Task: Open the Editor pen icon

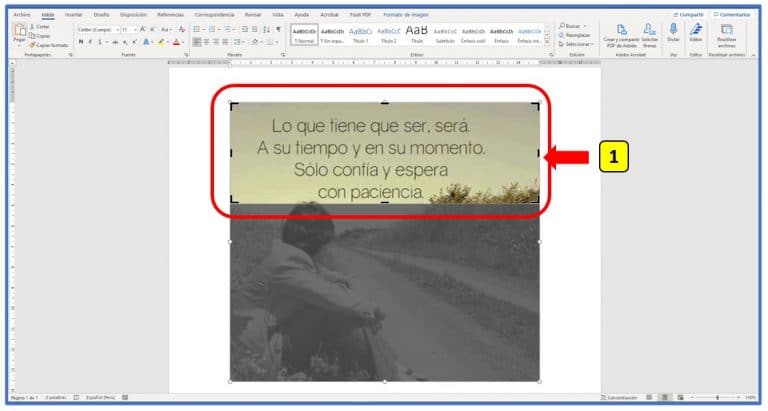Action: [696, 32]
